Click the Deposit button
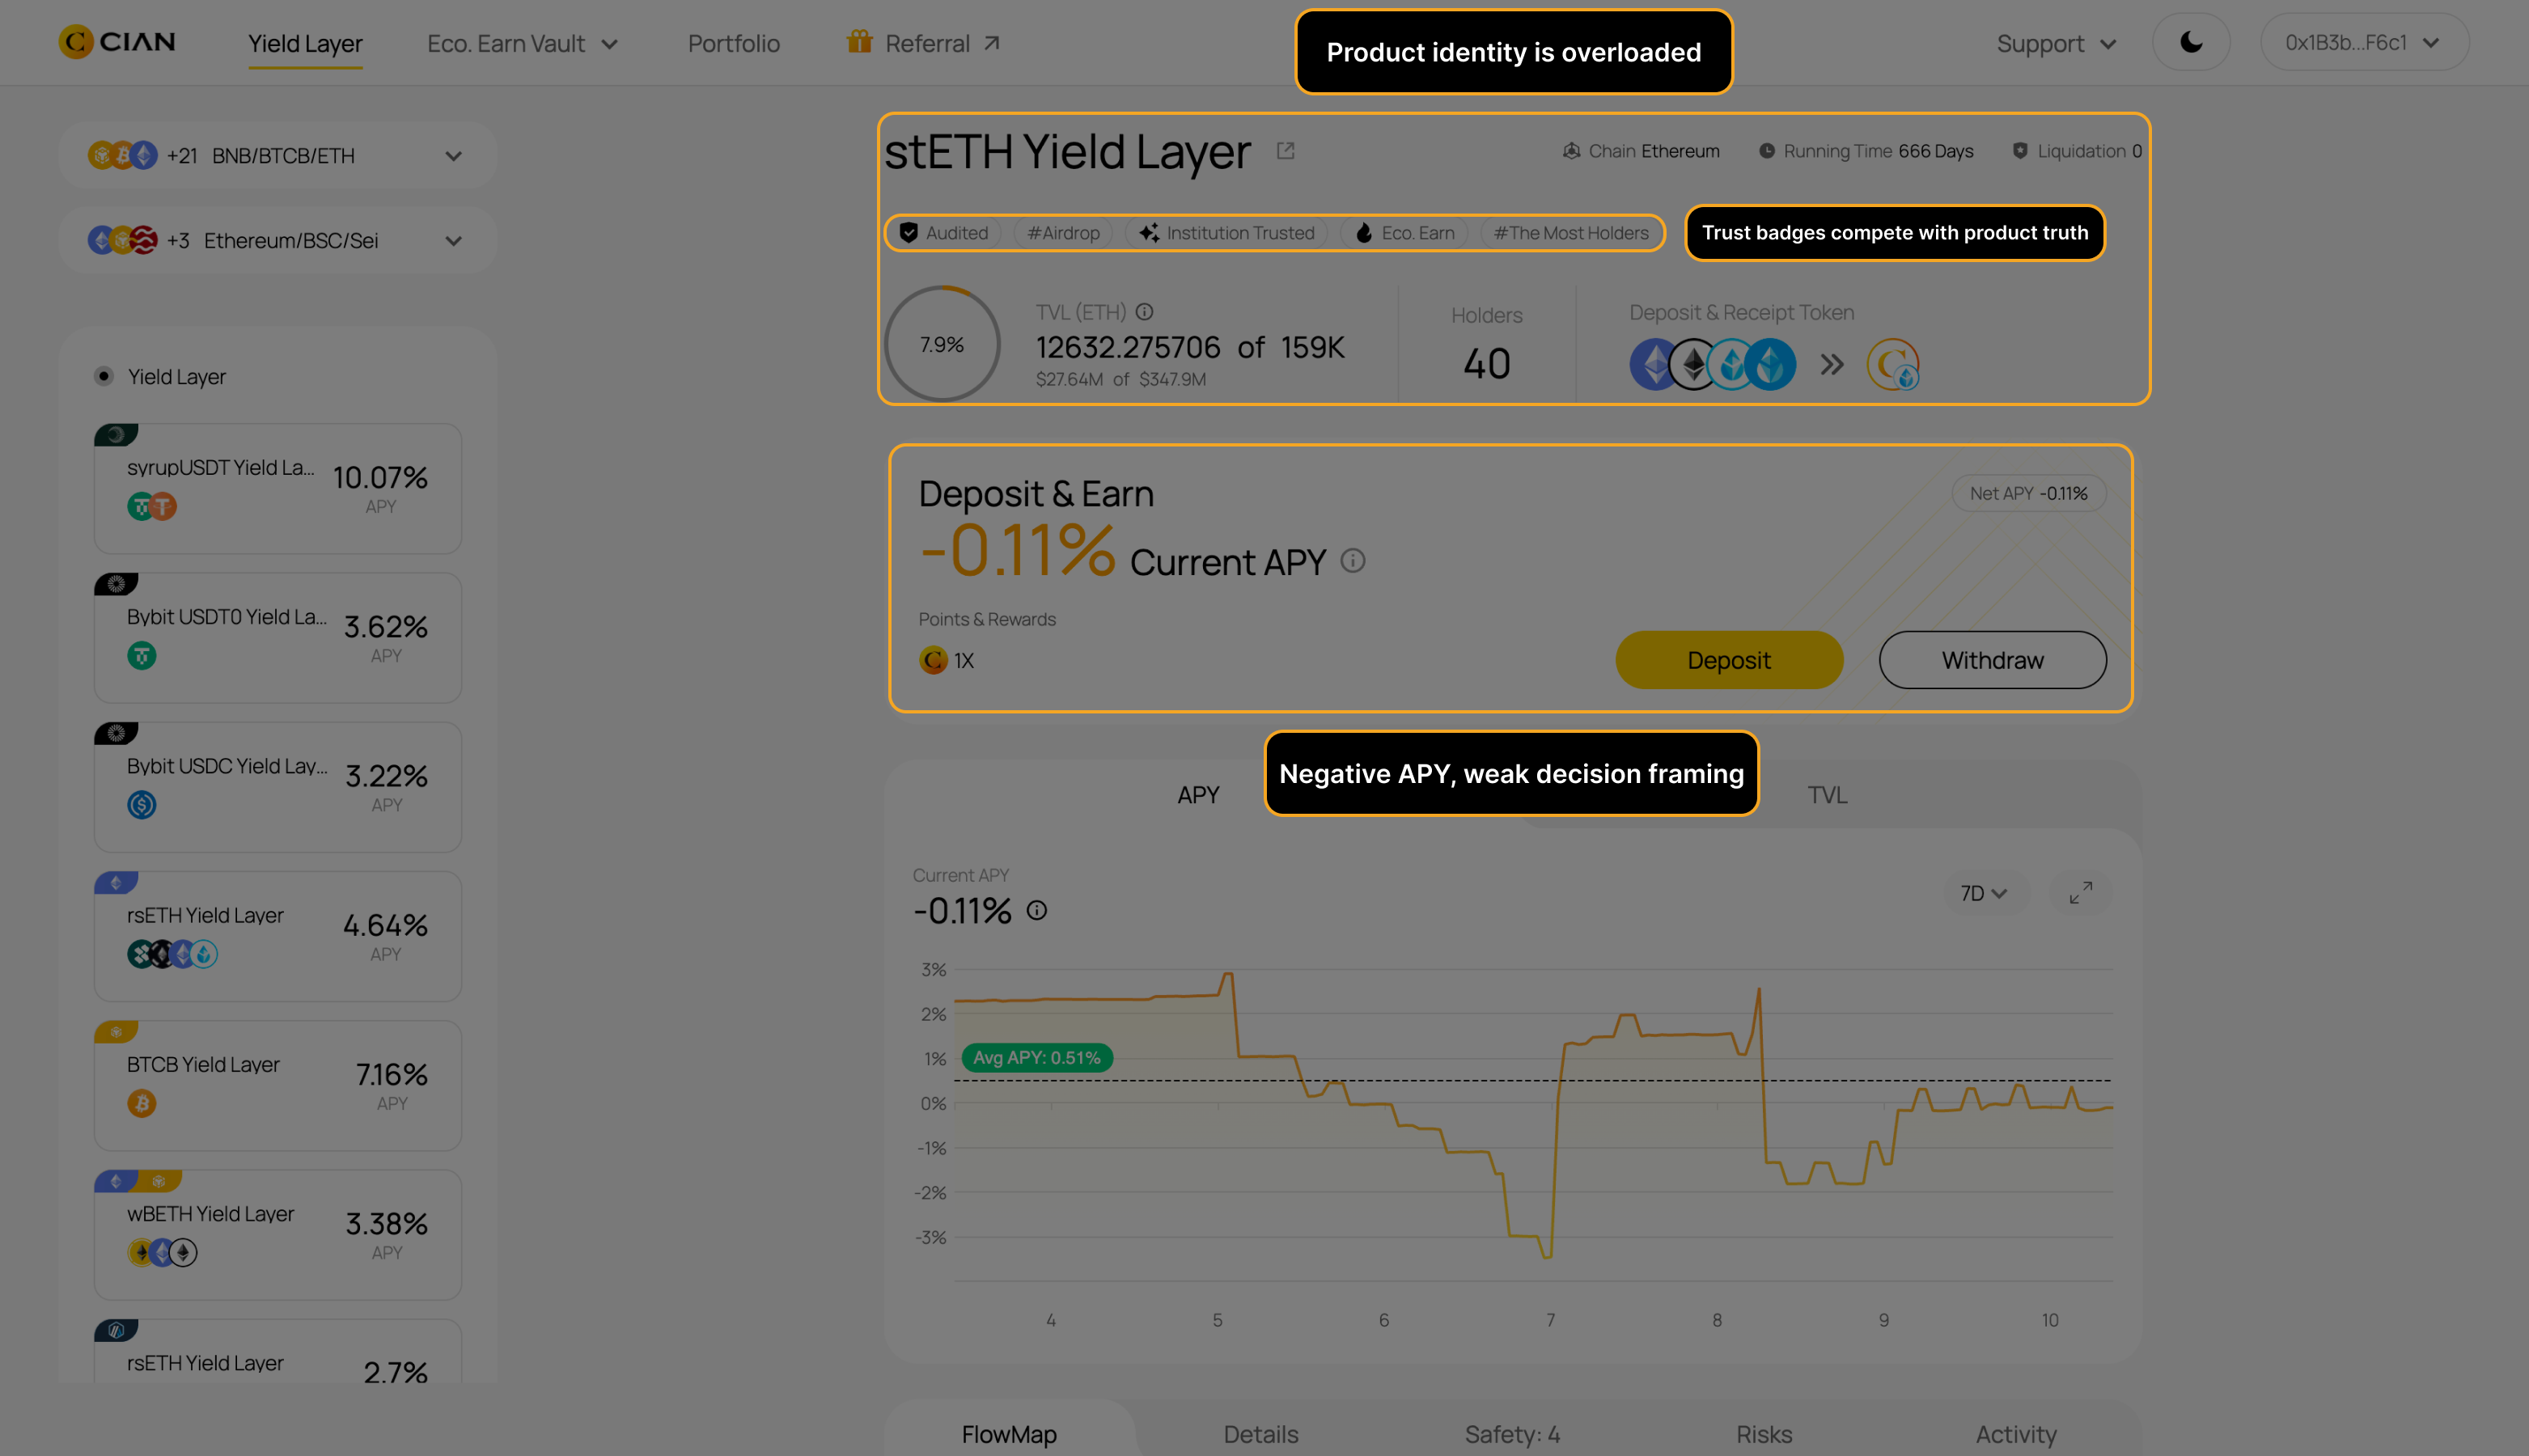The image size is (2529, 1456). coord(1728,660)
